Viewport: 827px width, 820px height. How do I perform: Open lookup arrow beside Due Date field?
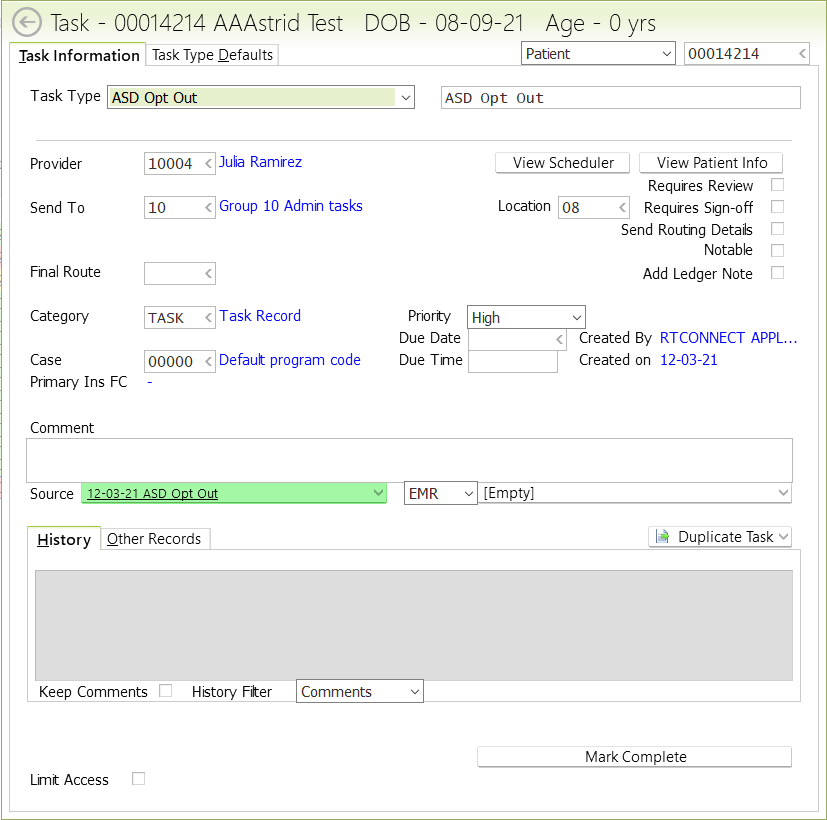(x=560, y=340)
